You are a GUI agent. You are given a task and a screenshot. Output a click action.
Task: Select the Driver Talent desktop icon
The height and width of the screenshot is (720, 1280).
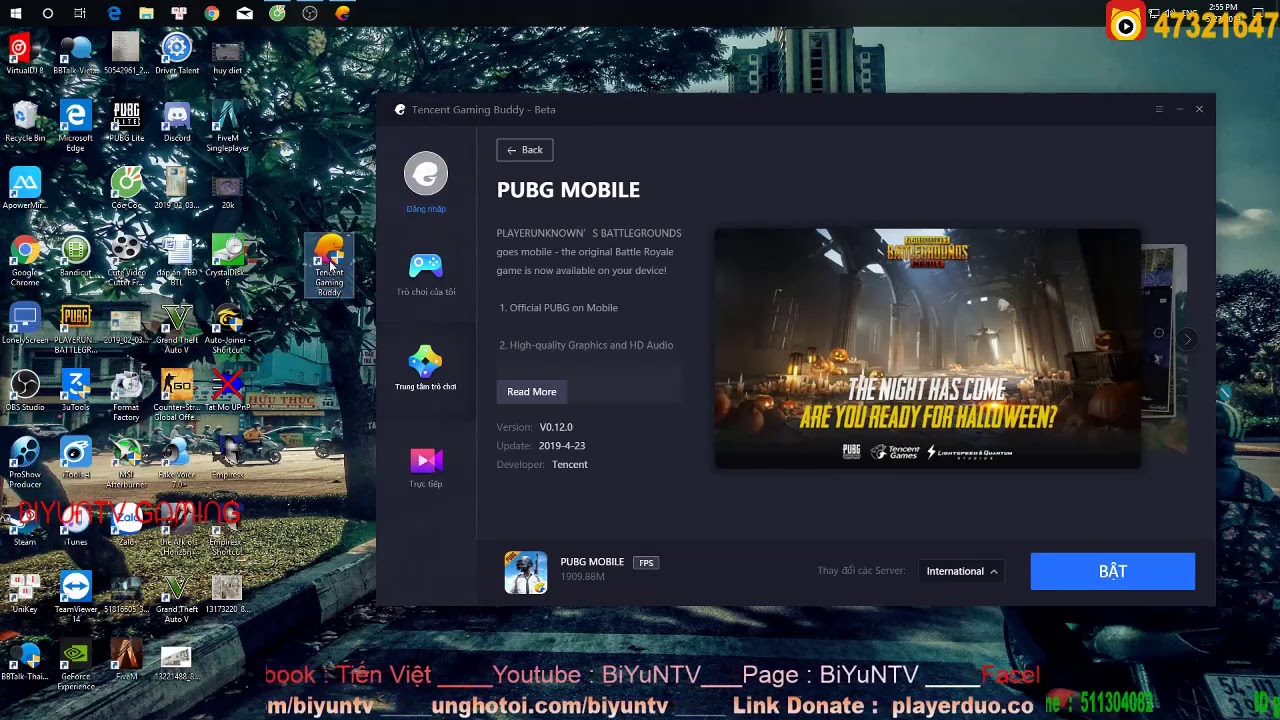tap(177, 54)
